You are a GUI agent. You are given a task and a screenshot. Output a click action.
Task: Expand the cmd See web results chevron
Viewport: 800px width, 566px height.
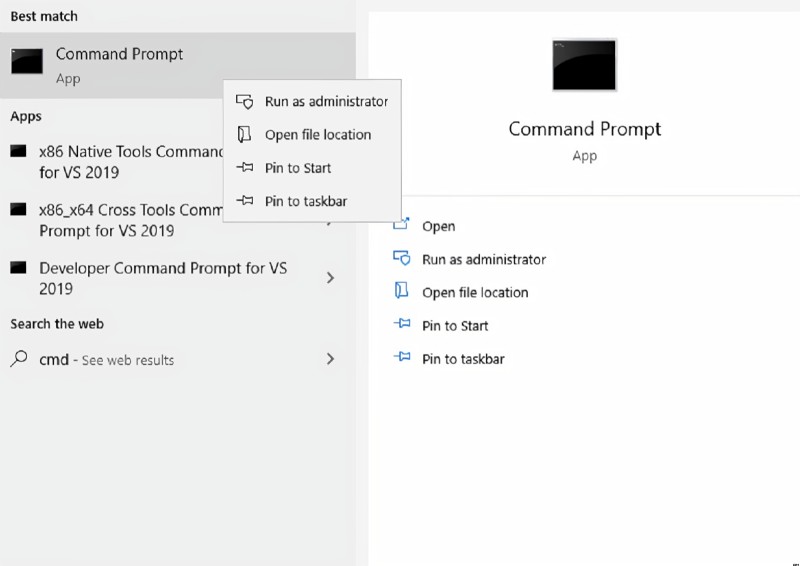pyautogui.click(x=330, y=359)
